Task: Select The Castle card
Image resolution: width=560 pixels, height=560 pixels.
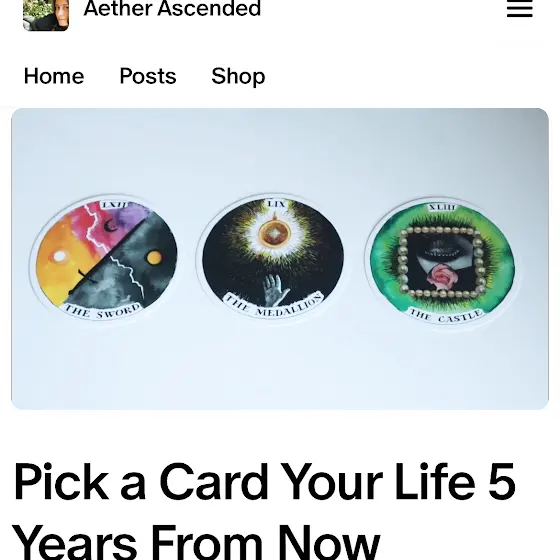Action: coord(442,264)
